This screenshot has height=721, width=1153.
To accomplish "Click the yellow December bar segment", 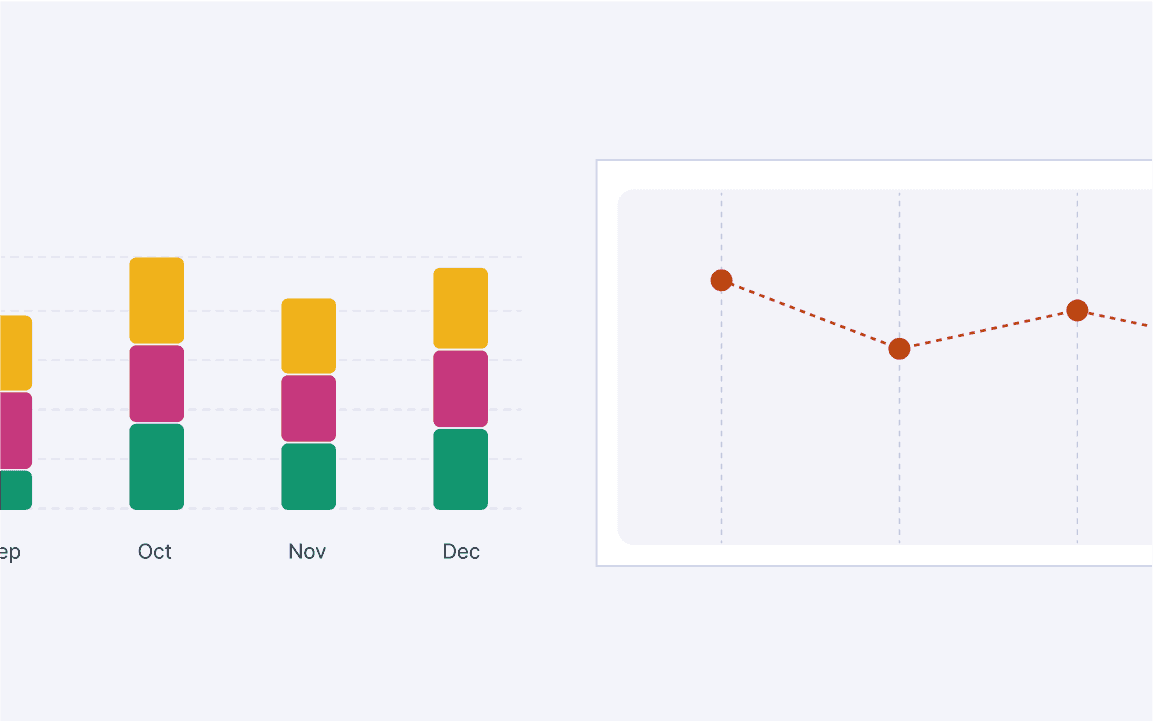I will pos(460,308).
